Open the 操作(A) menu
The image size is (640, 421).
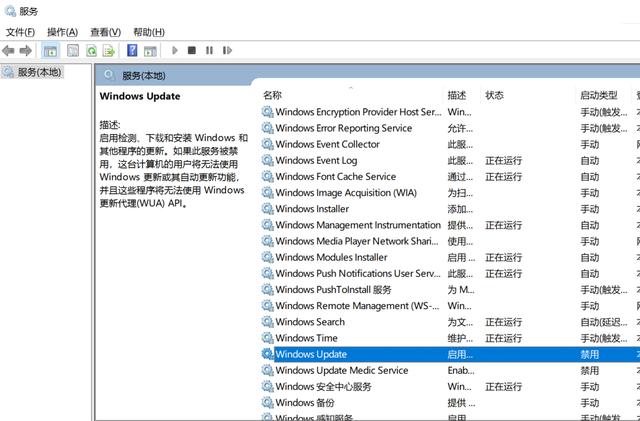point(62,32)
